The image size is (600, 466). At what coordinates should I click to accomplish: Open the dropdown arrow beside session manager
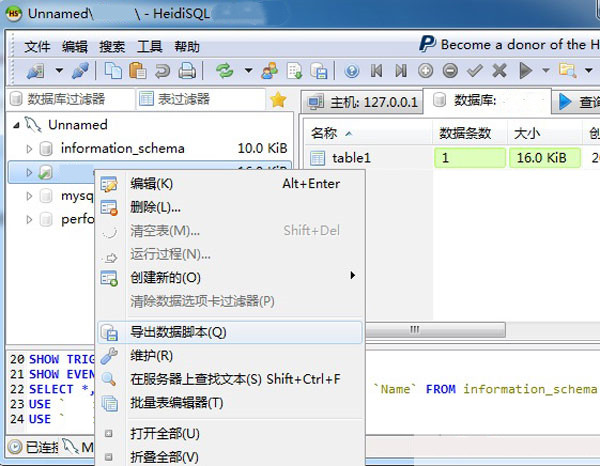[59, 71]
